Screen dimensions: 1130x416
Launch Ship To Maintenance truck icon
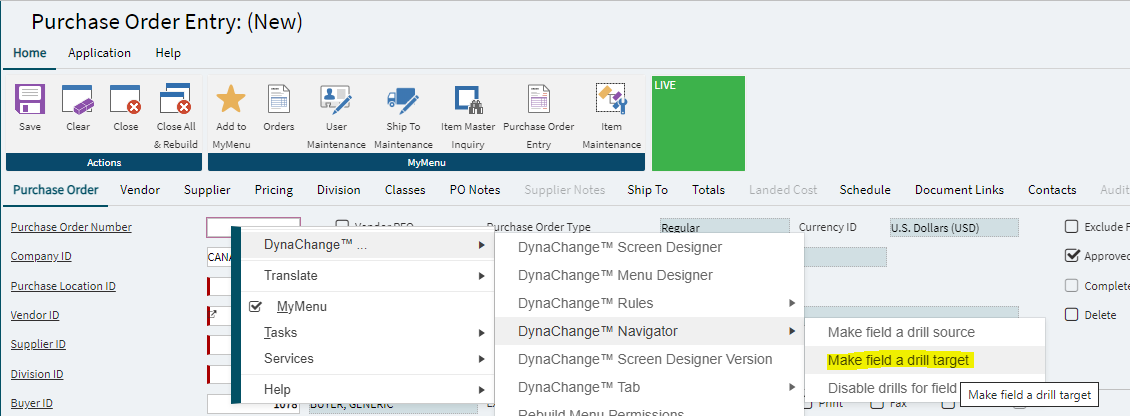(x=403, y=100)
